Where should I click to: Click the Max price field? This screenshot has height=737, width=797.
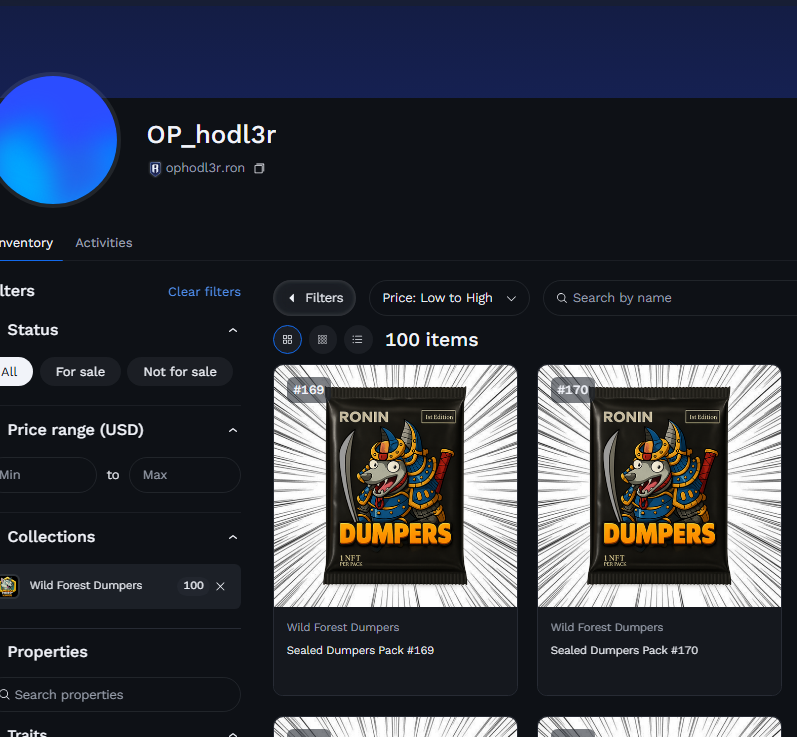pos(185,475)
